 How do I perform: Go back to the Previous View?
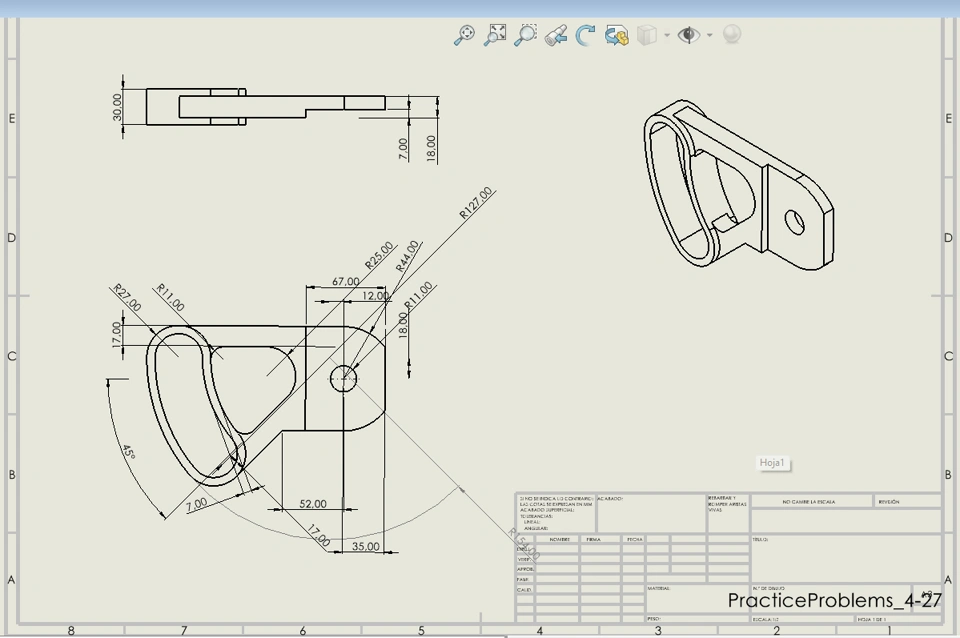(x=555, y=35)
